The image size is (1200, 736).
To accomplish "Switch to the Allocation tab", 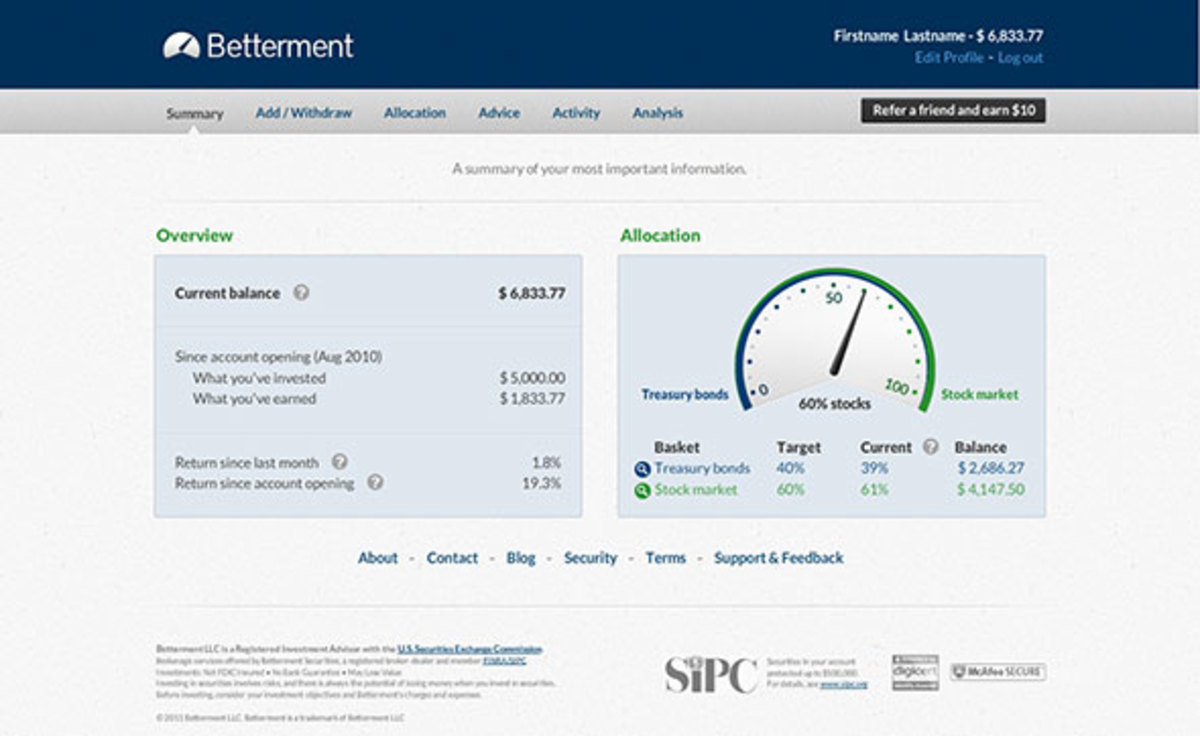I will (x=414, y=113).
